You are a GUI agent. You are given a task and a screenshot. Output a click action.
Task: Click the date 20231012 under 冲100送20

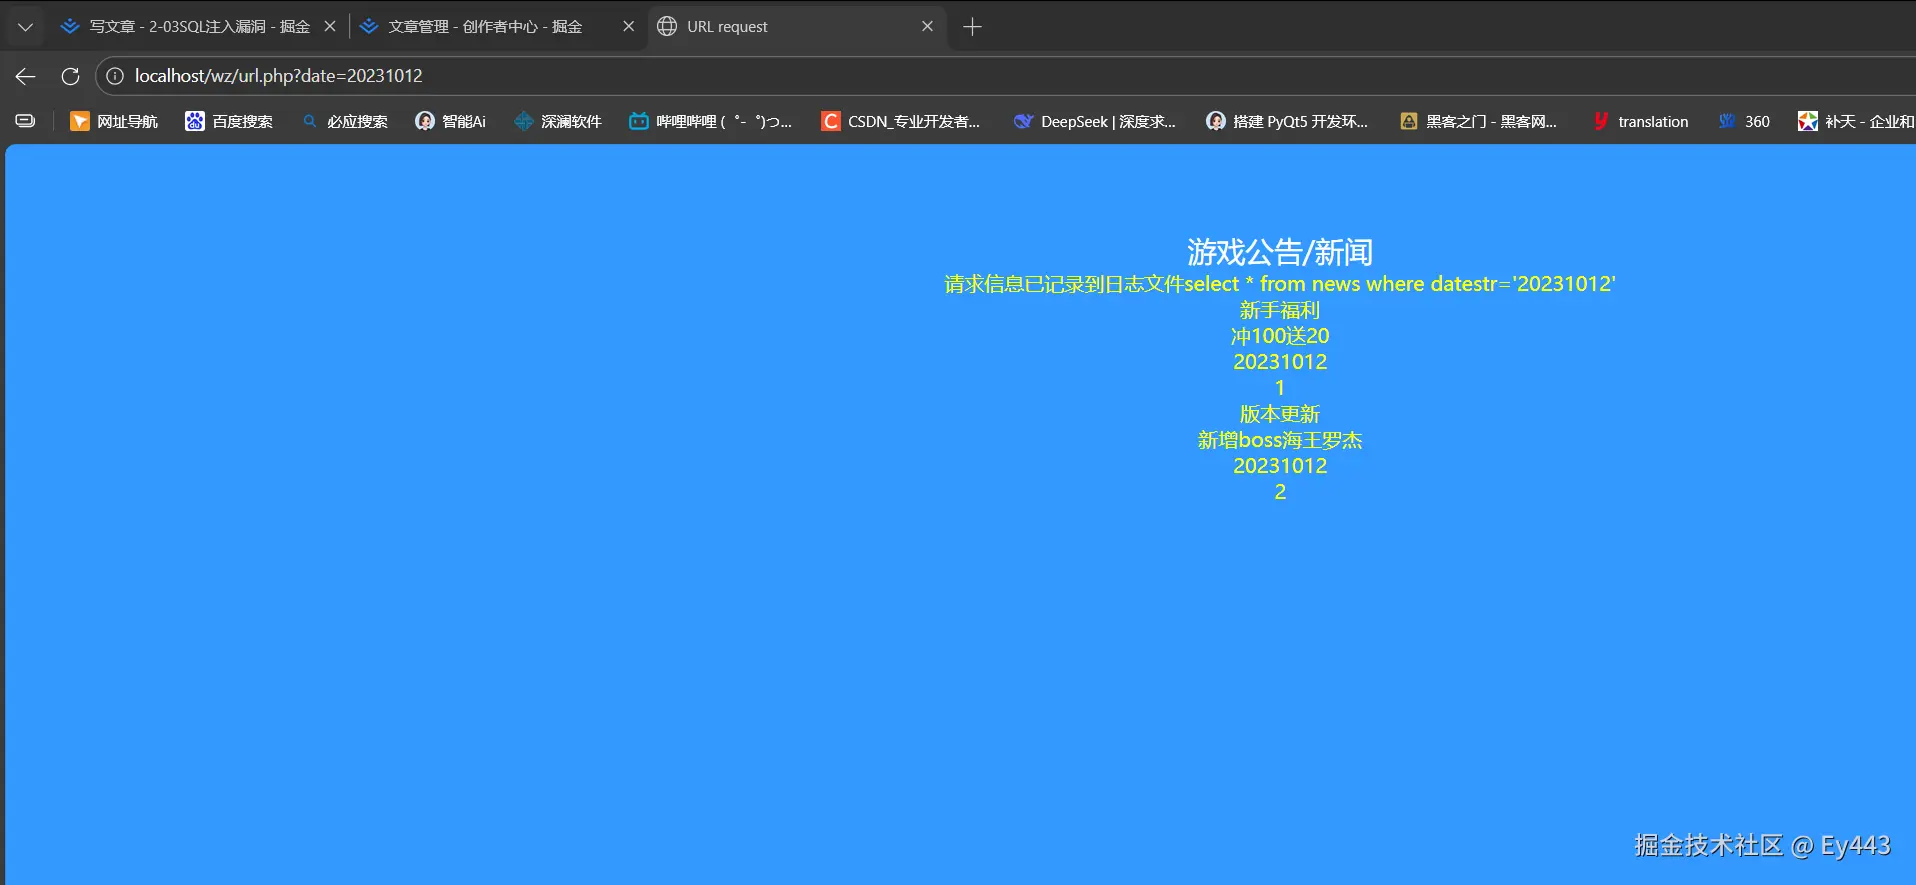click(x=1280, y=362)
